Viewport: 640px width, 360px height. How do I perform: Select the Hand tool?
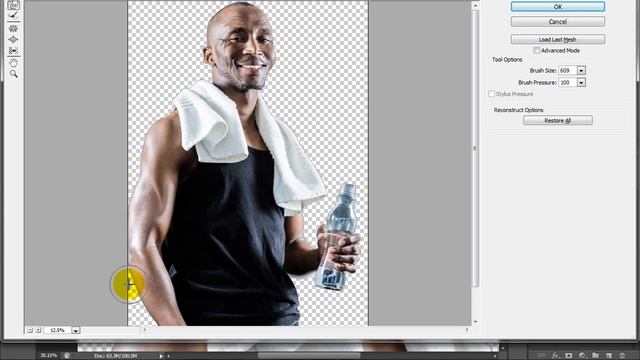13,63
